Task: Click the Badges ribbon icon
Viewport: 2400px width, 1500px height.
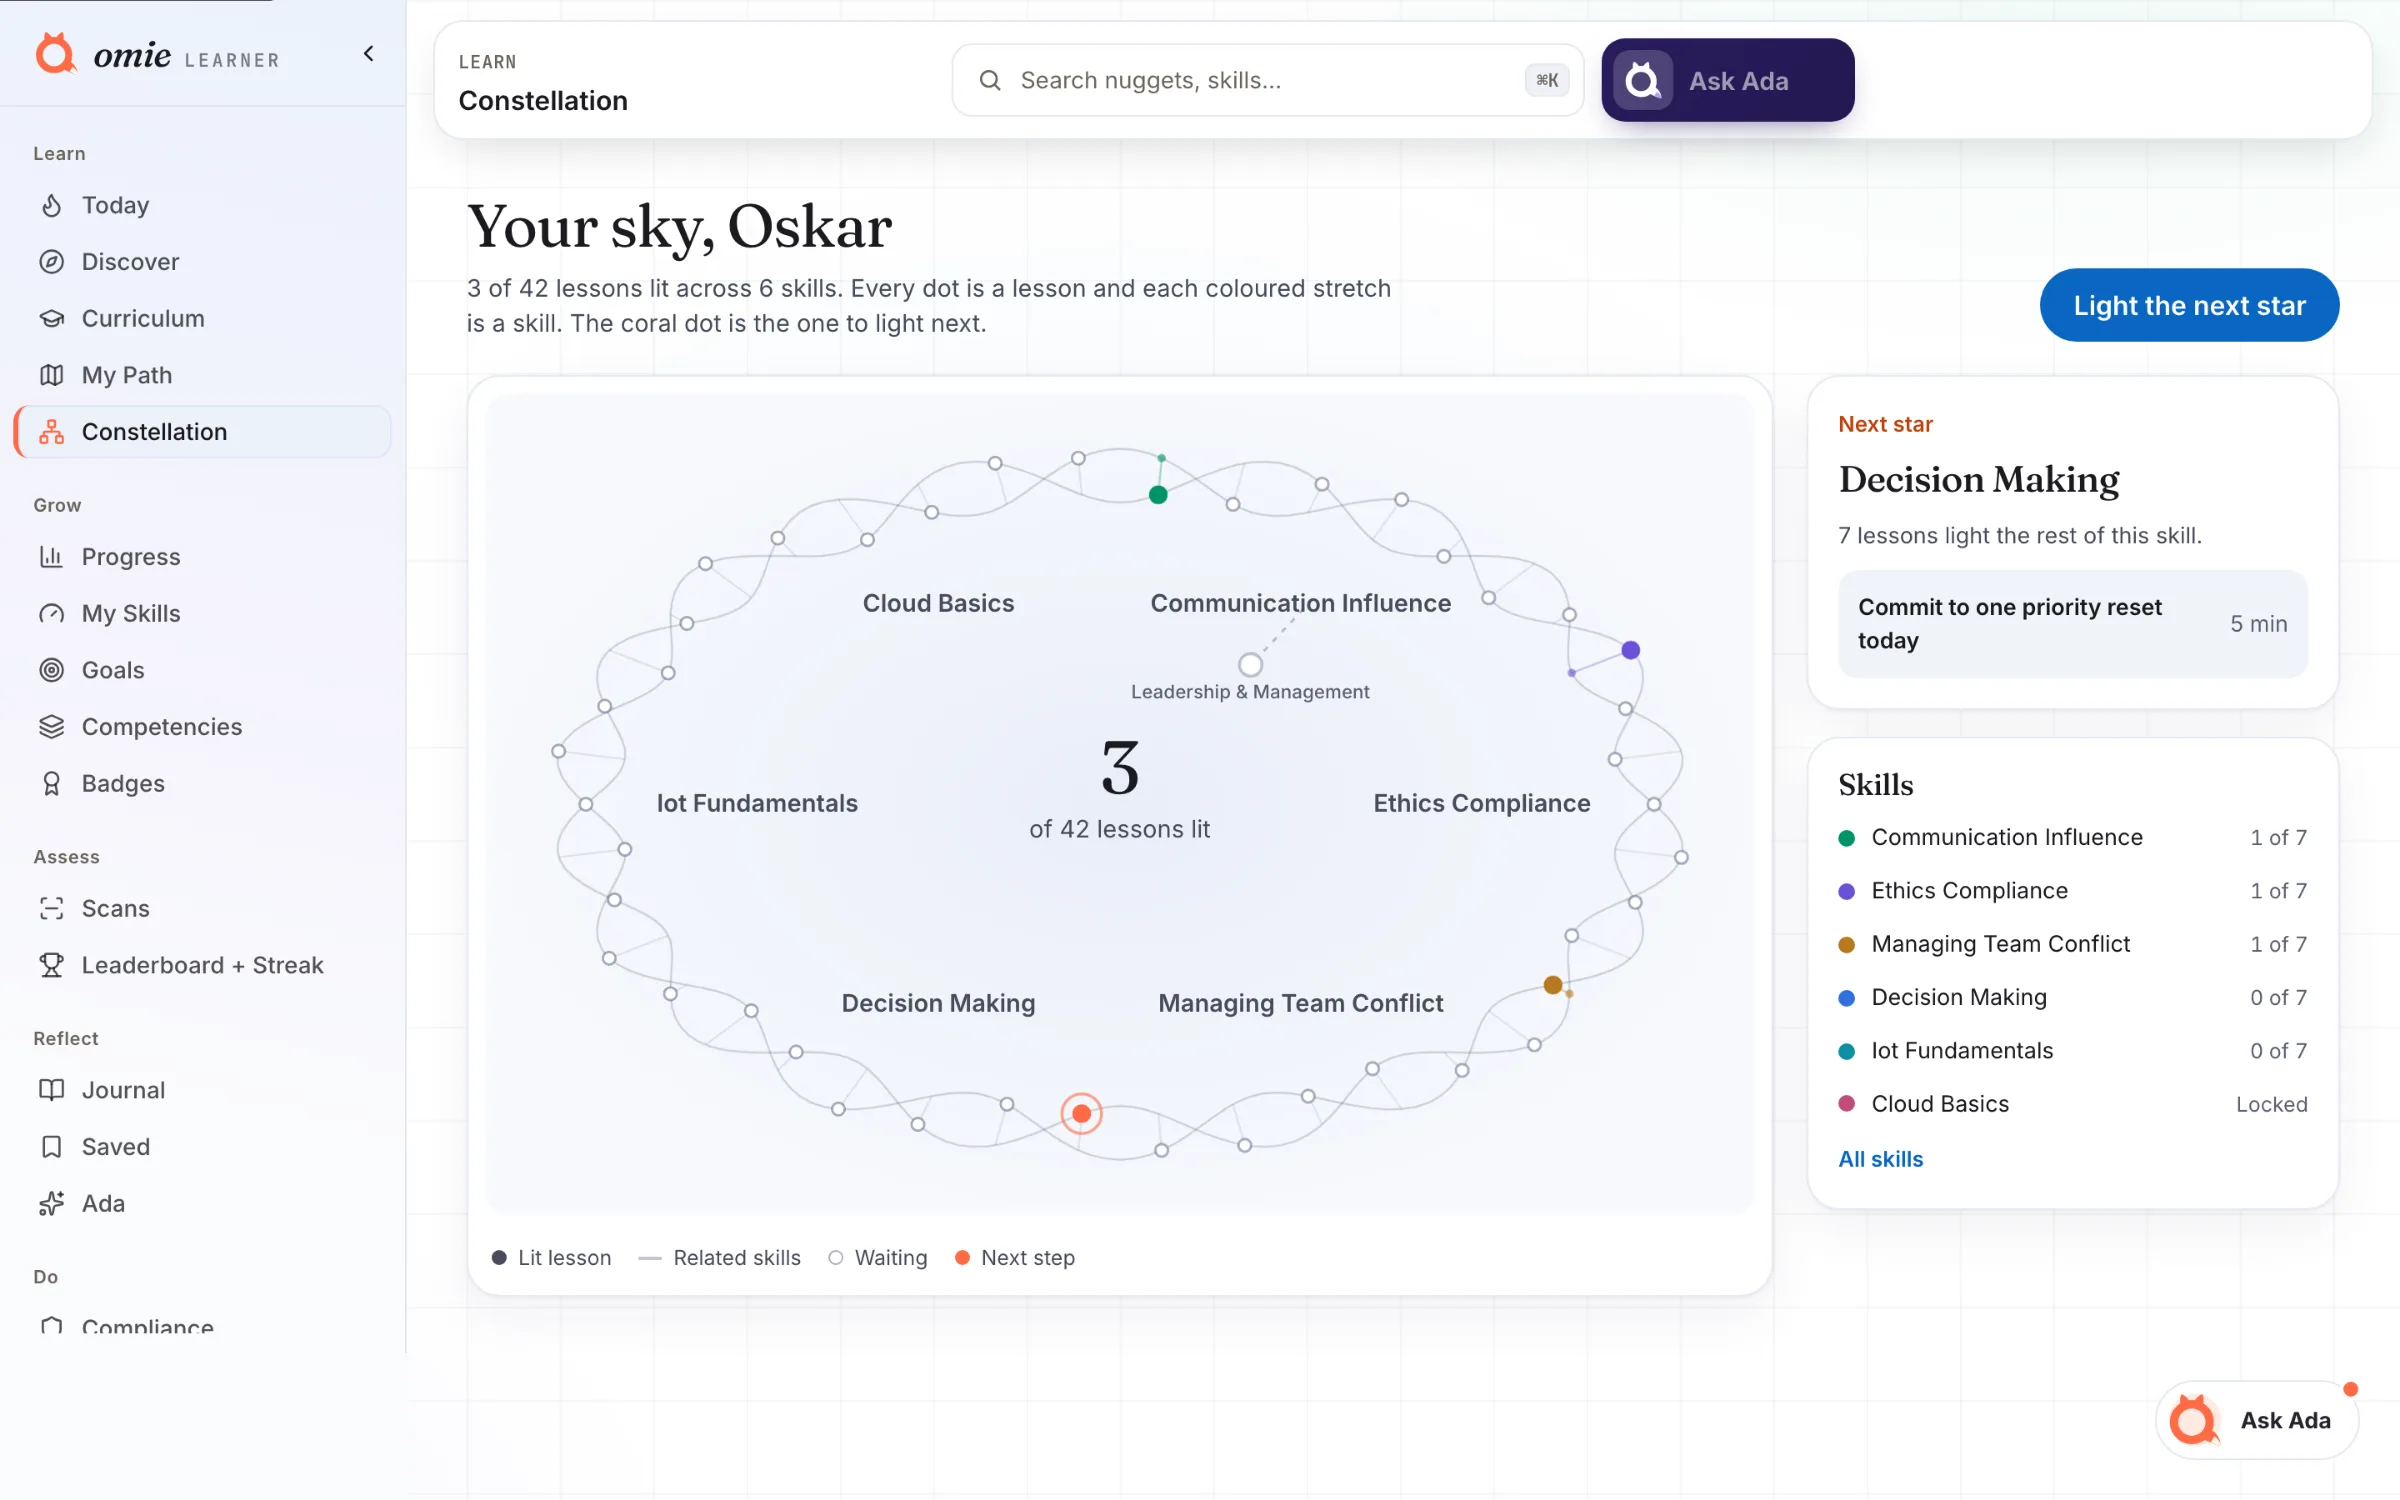Action: [x=52, y=784]
